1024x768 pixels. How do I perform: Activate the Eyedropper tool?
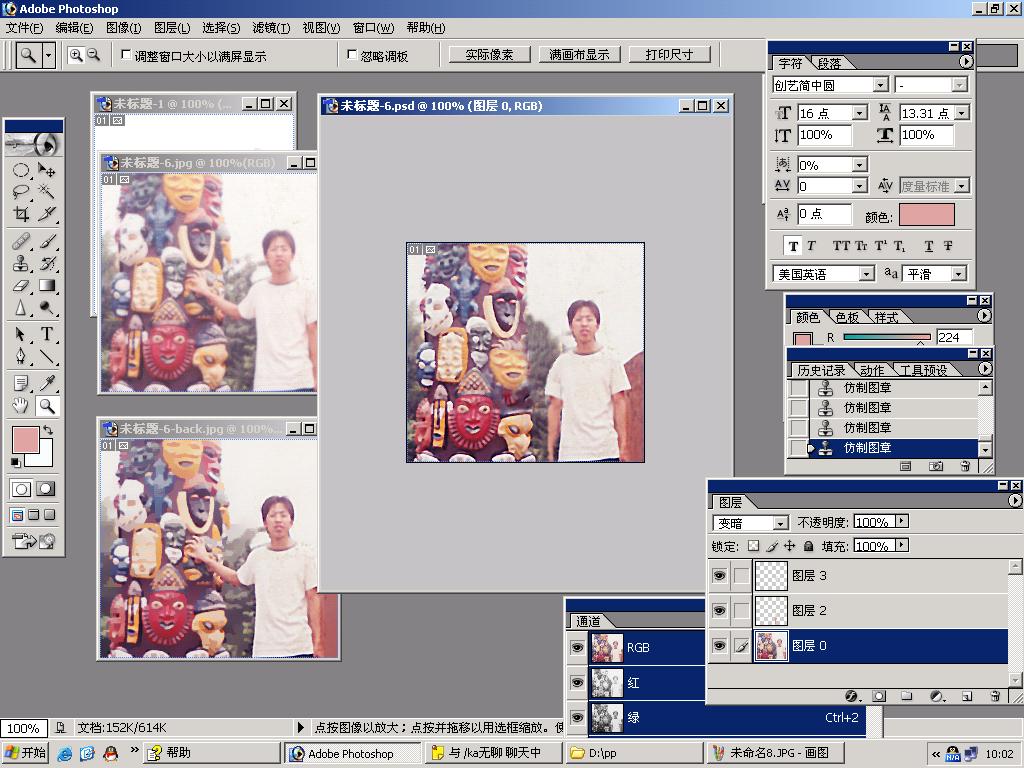click(46, 383)
